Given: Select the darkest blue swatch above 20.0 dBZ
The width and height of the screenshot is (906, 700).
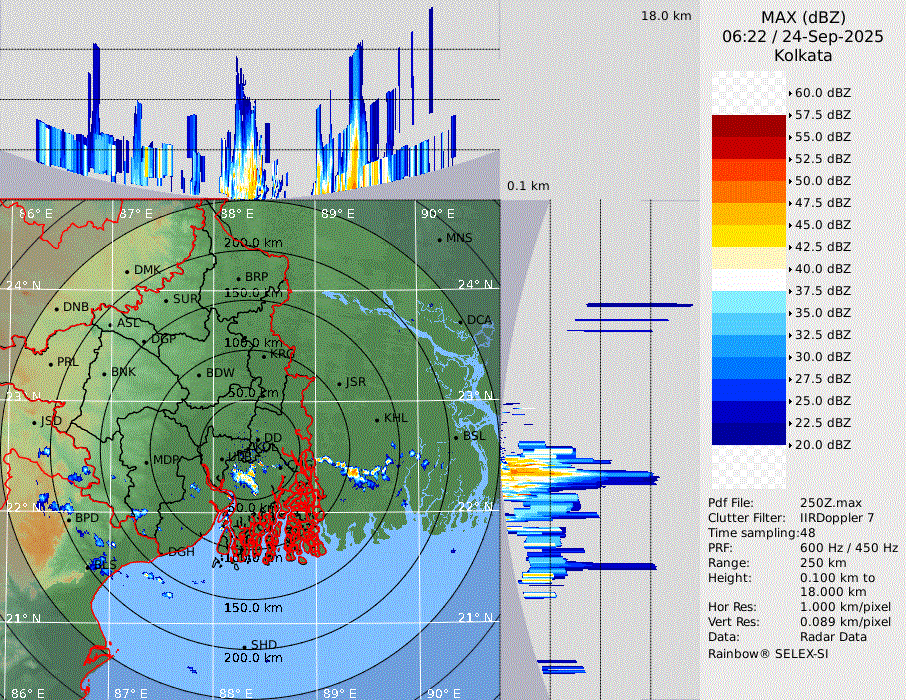Looking at the screenshot, I should 749,433.
